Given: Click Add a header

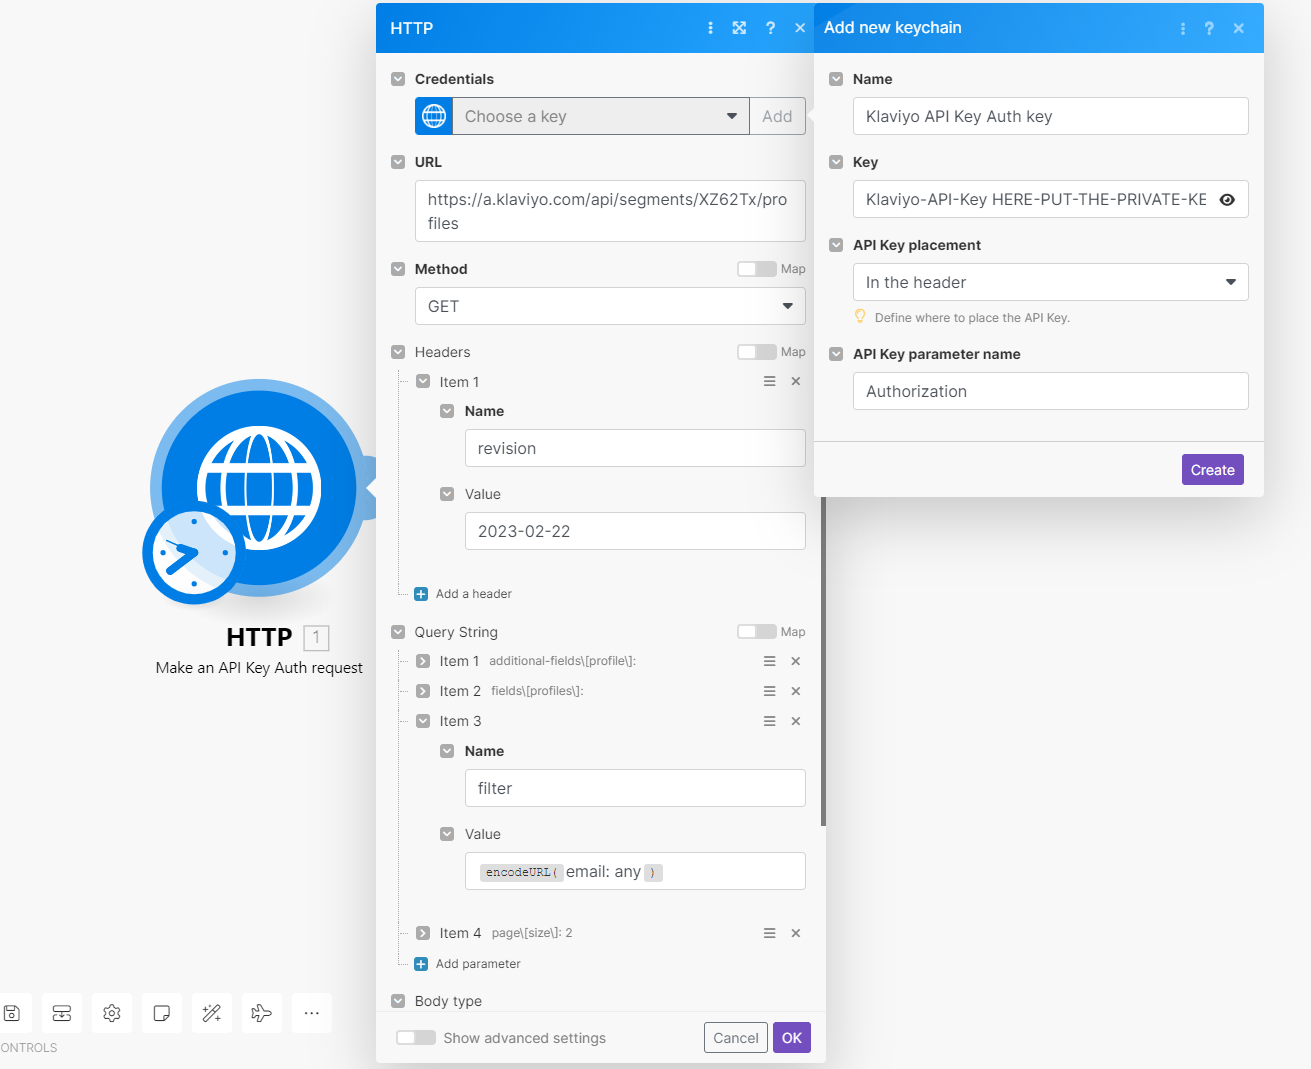Looking at the screenshot, I should [x=473, y=594].
